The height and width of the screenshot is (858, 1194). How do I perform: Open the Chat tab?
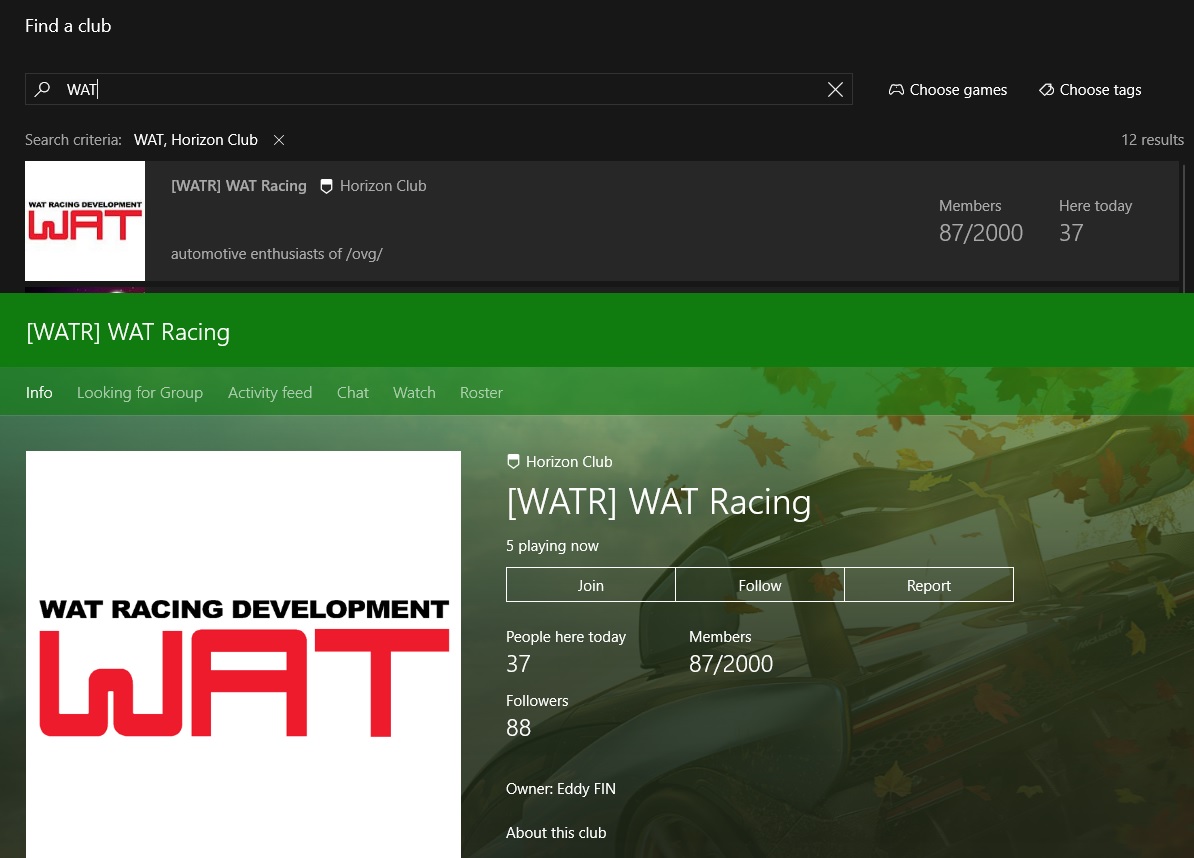(x=353, y=393)
